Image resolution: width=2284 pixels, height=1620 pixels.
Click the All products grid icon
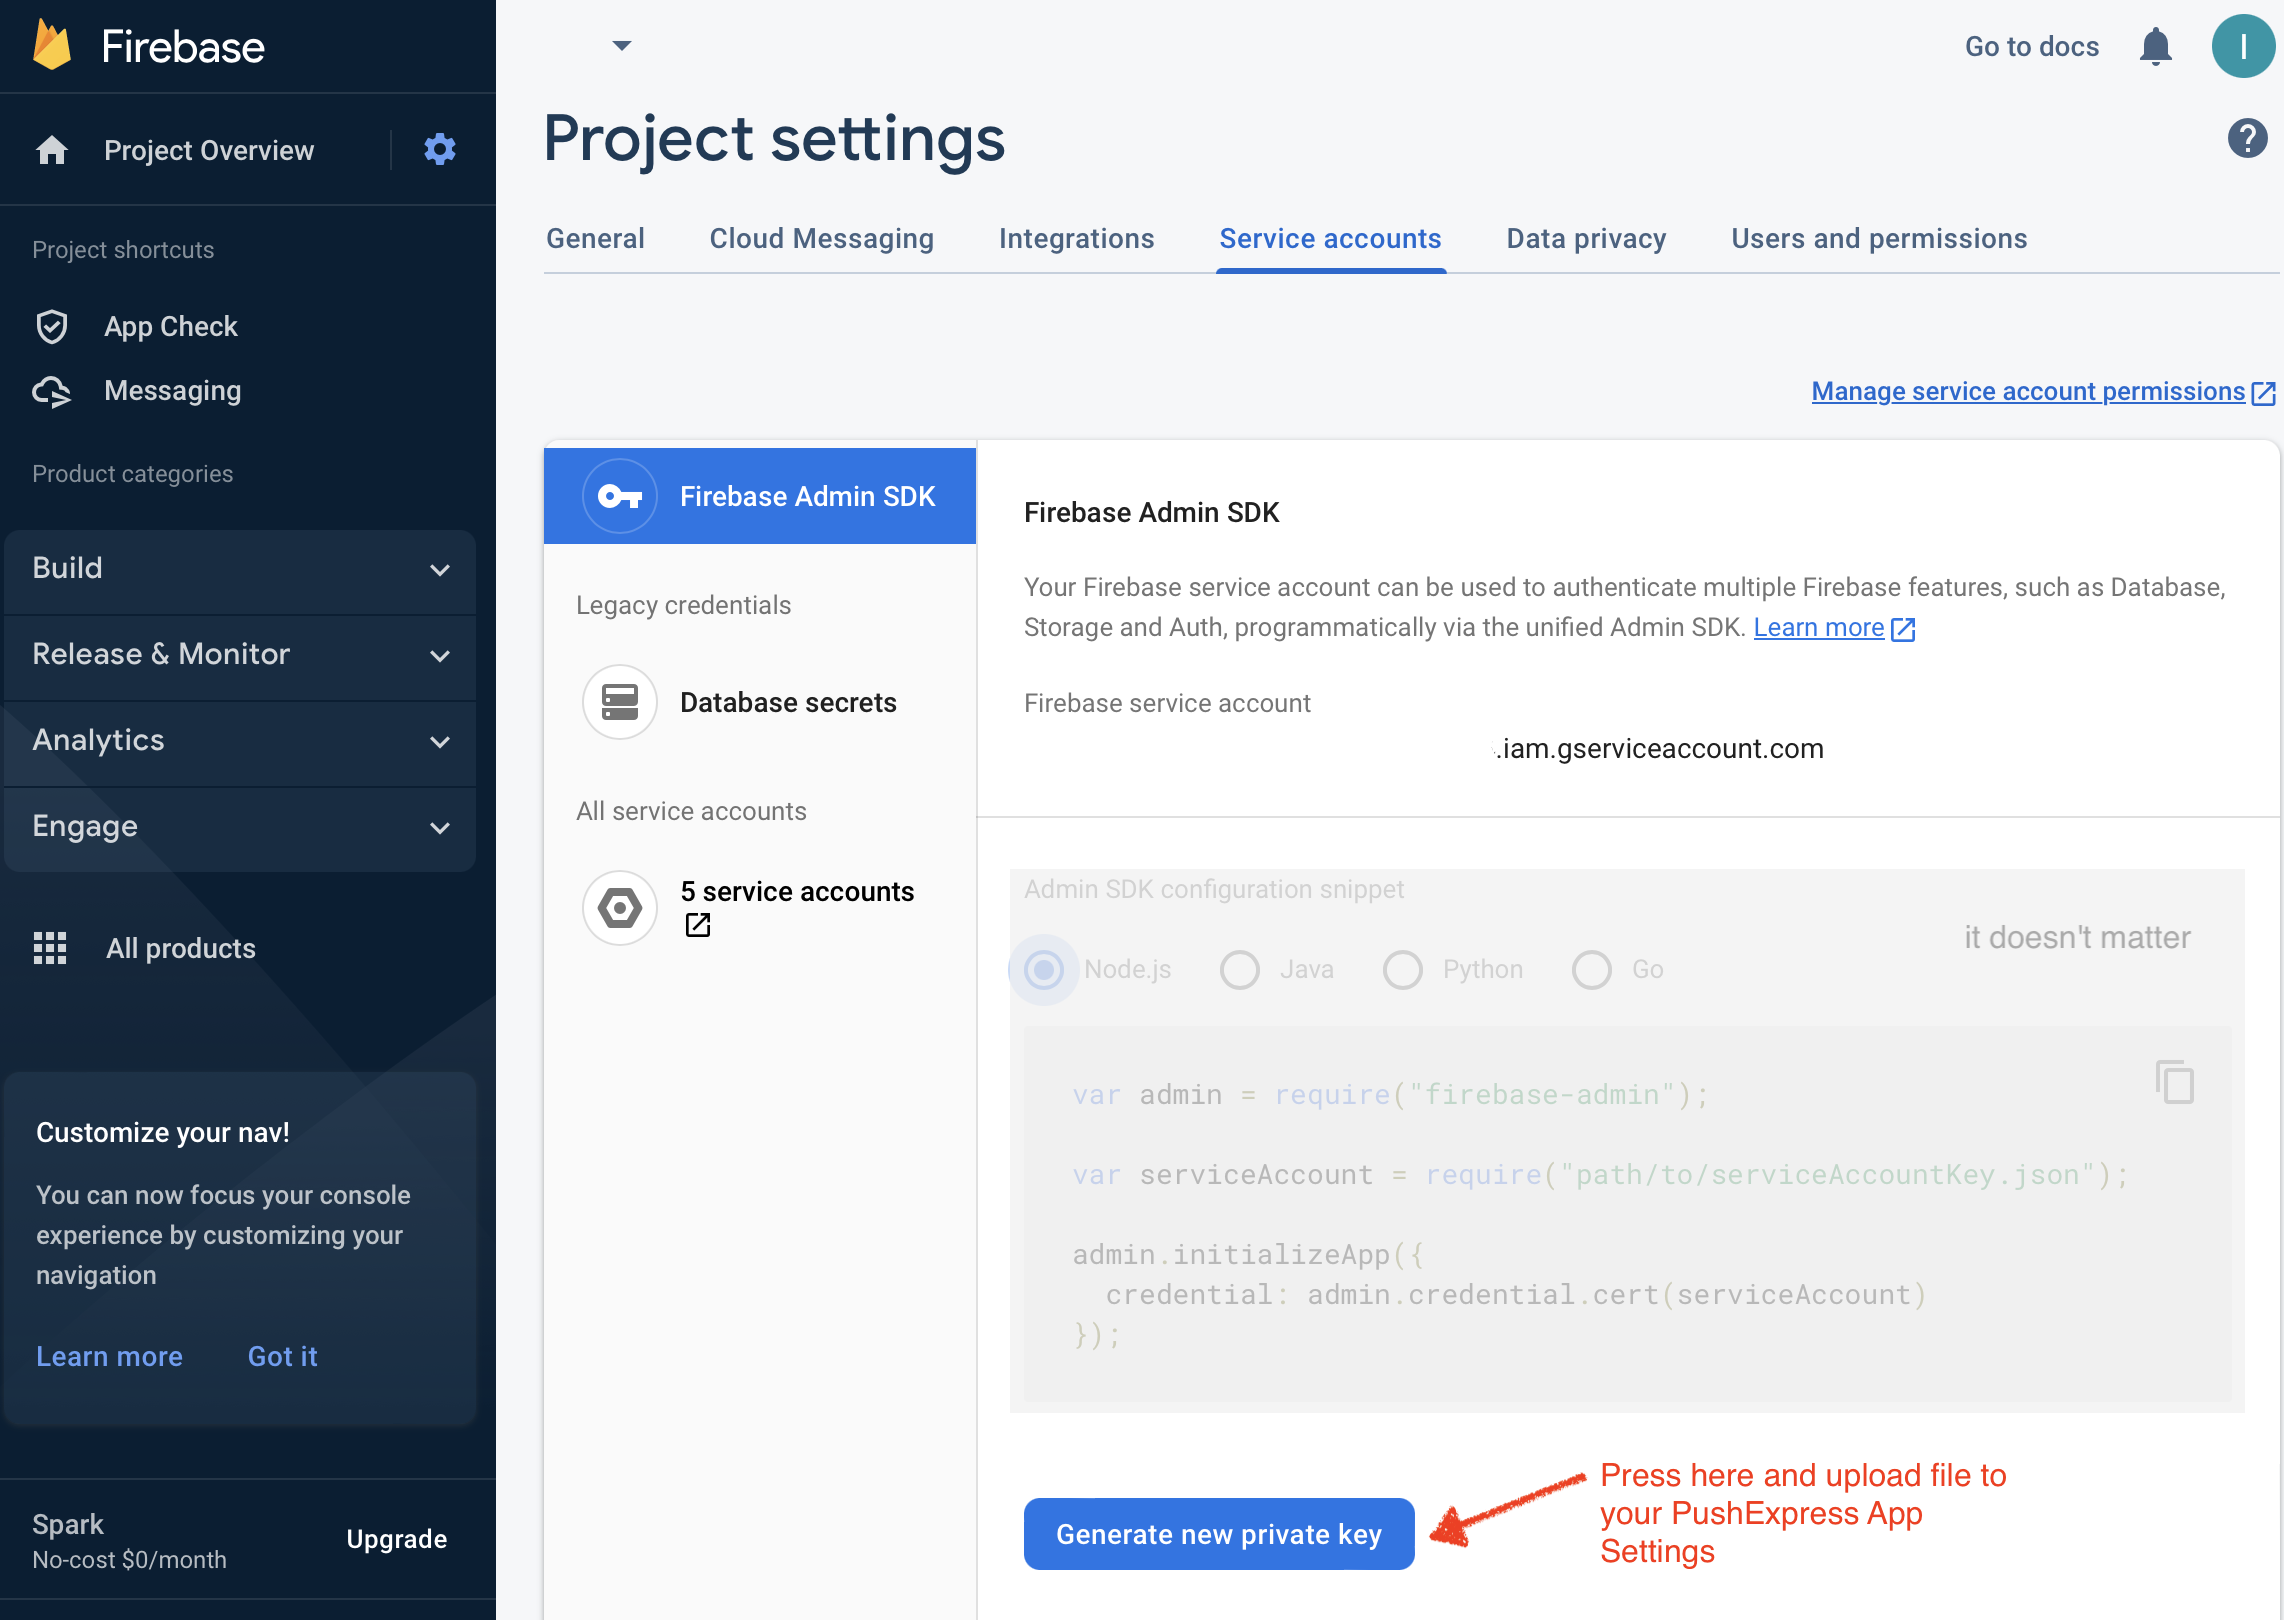coord(50,948)
